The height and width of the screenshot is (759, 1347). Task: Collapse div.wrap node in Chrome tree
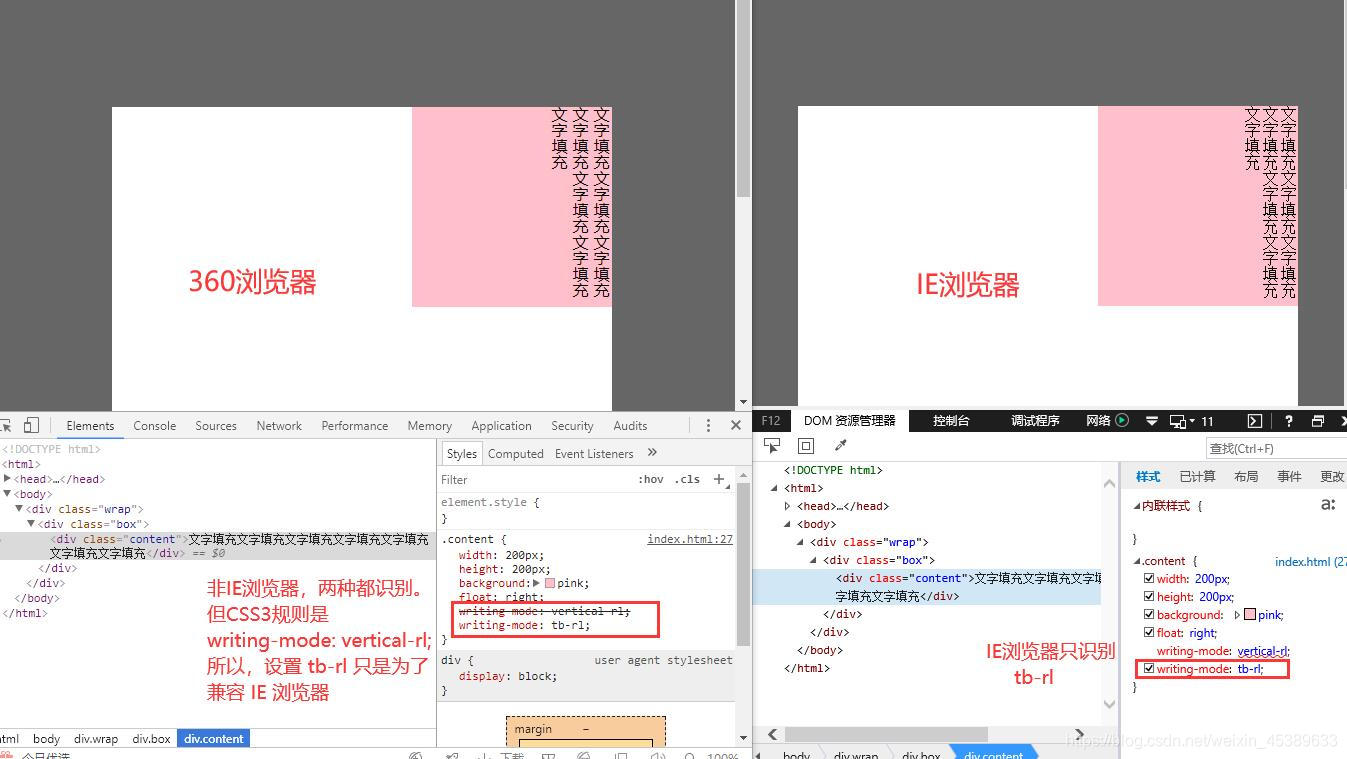tap(20, 508)
